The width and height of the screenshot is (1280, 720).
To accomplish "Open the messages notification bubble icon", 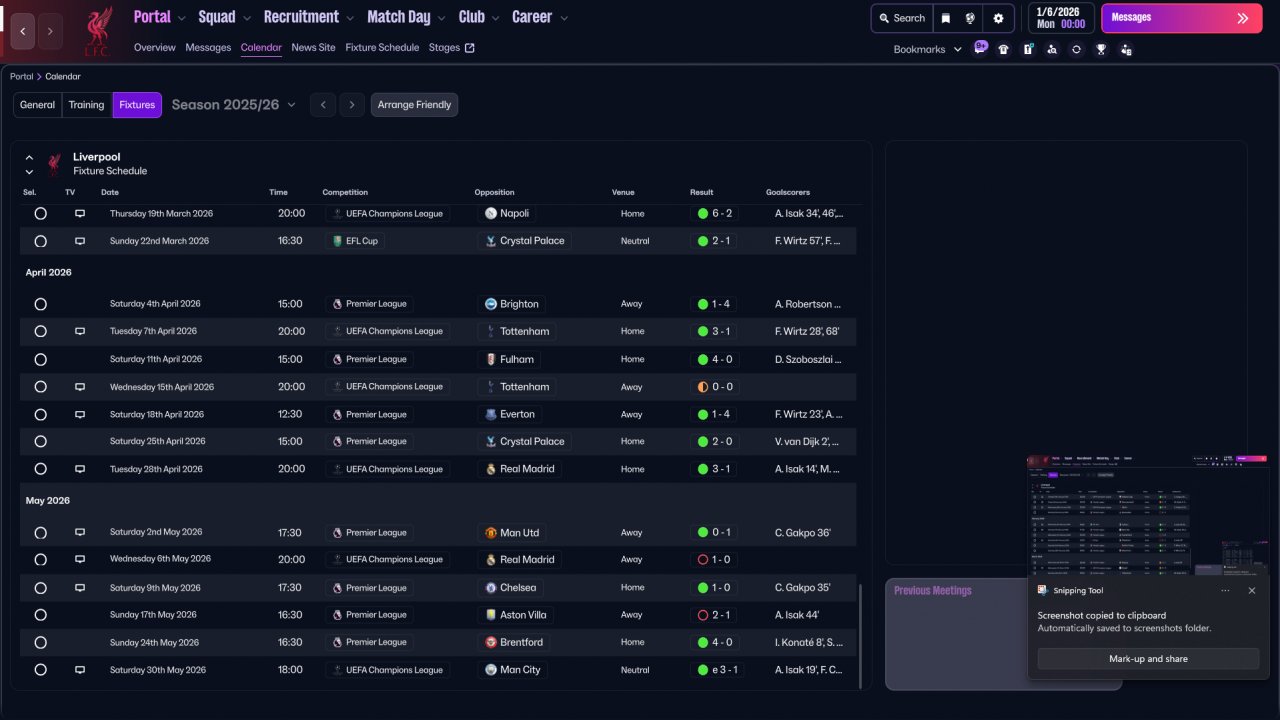I will (x=980, y=47).
